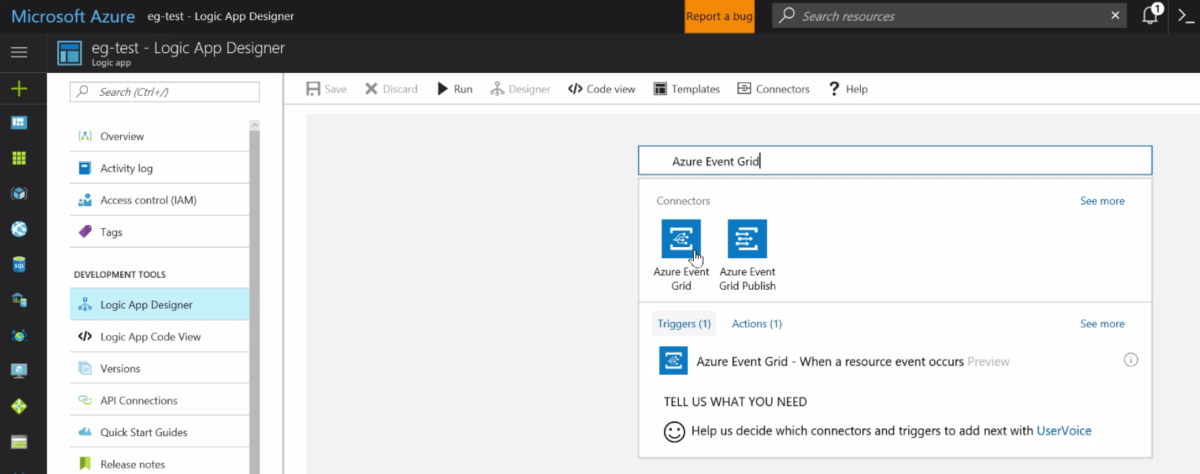Run the logic app
This screenshot has height=474, width=1200.
coord(454,89)
